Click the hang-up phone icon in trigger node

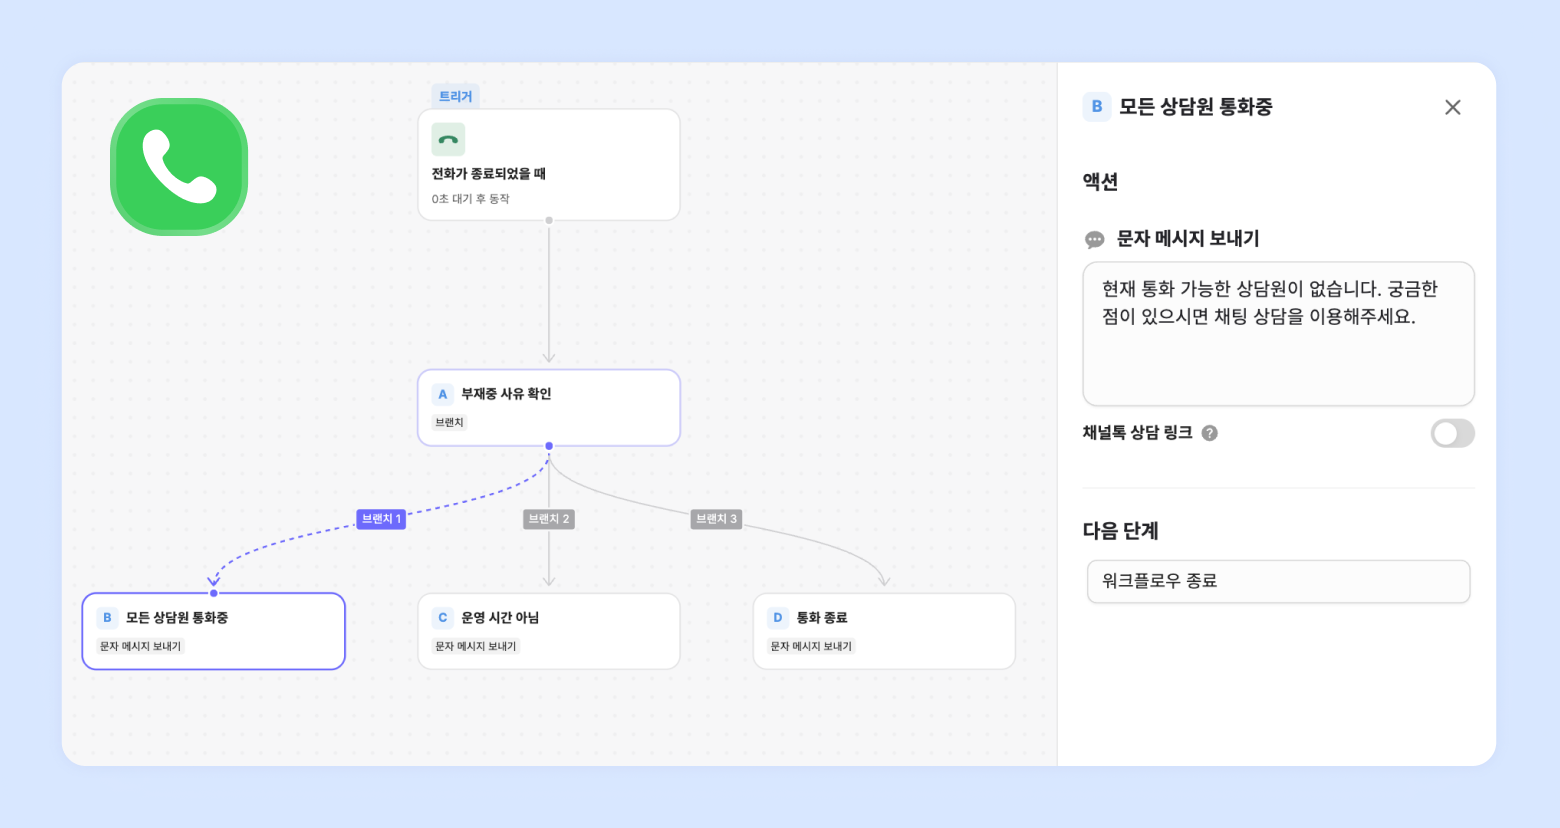pos(448,139)
